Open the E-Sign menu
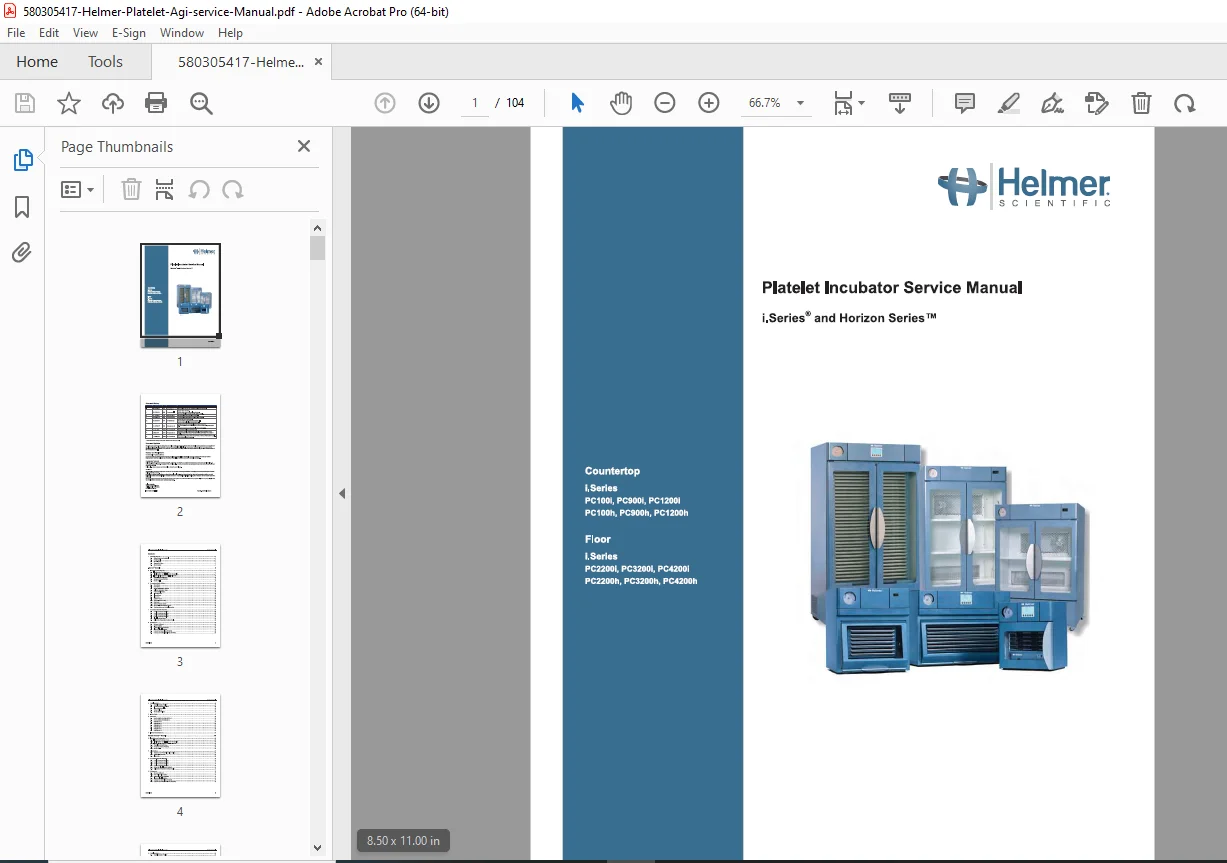 129,33
